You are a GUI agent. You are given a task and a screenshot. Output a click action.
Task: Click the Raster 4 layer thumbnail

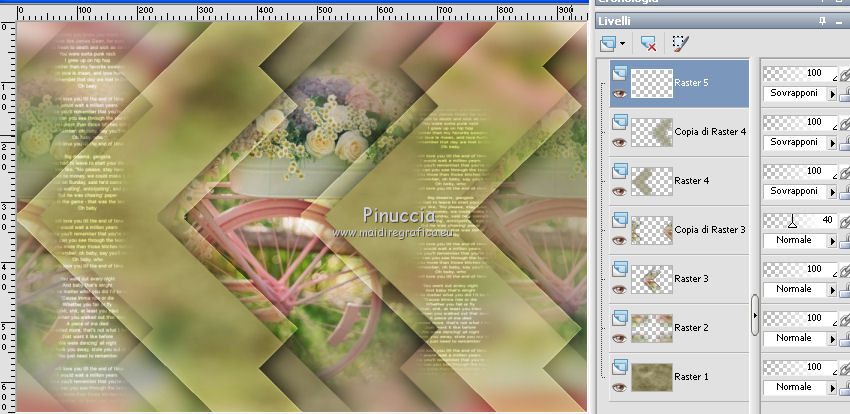[x=652, y=181]
